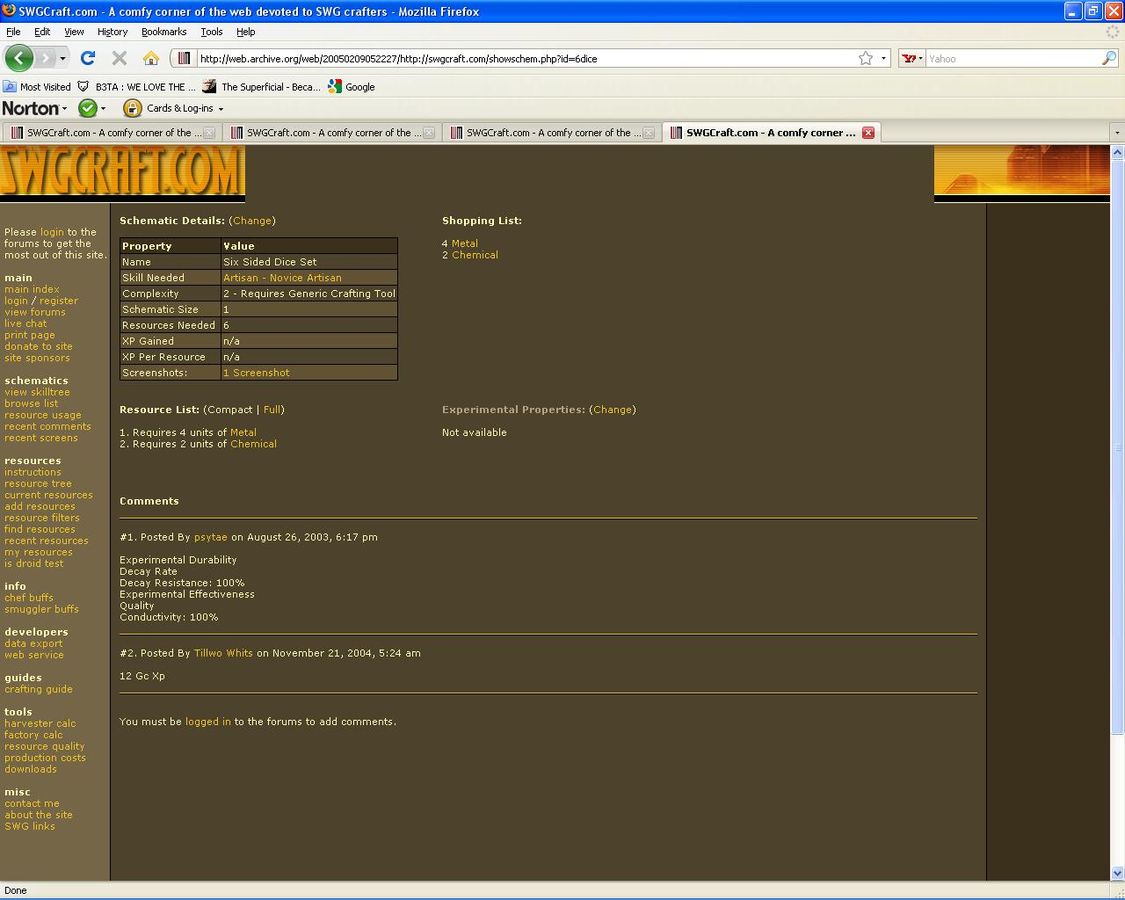
Task: Open the Bookmarks menu
Action: [164, 32]
